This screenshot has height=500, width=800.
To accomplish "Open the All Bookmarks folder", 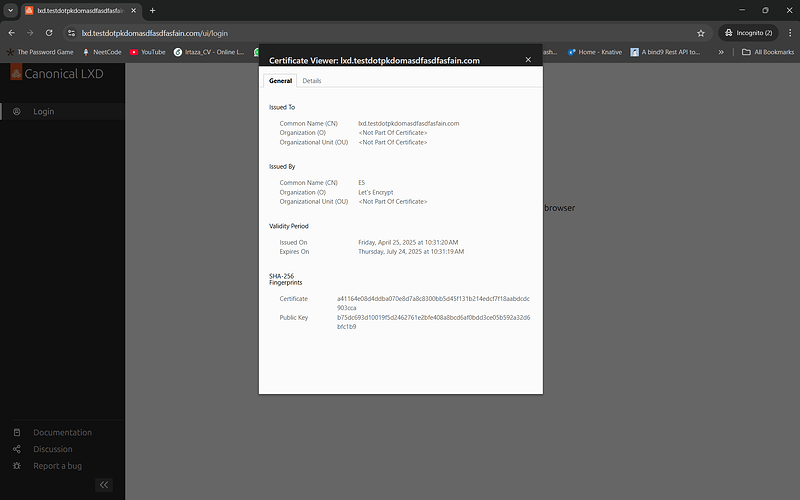I will 767,52.
